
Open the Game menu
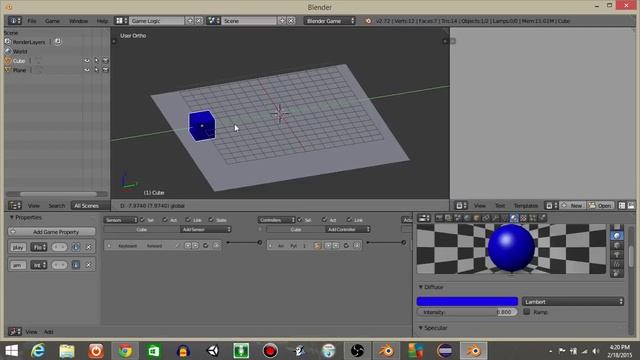(52, 21)
